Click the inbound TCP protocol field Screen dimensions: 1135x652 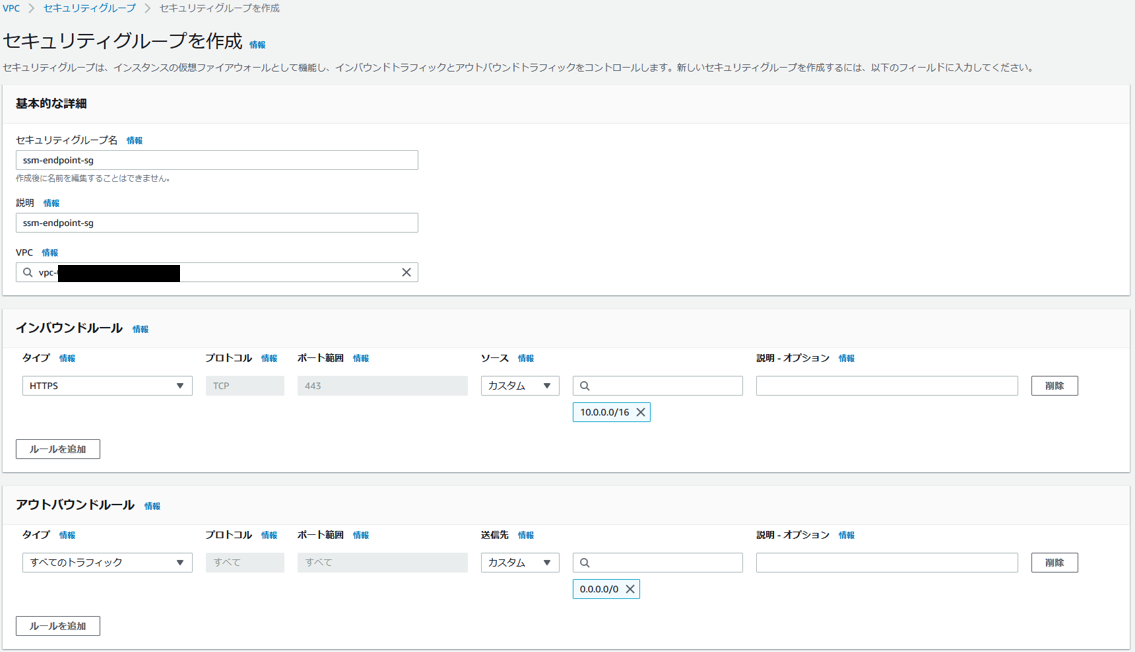[x=245, y=386]
